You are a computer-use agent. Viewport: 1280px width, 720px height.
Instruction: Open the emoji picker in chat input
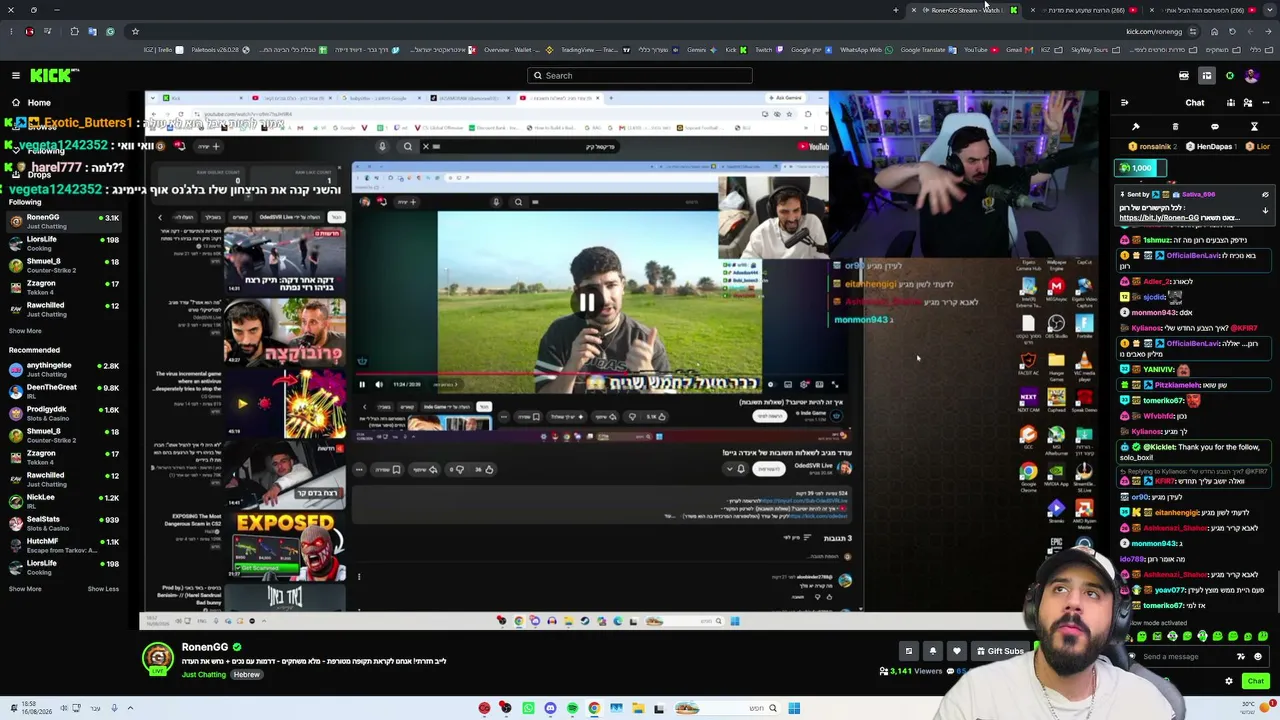tap(1258, 657)
